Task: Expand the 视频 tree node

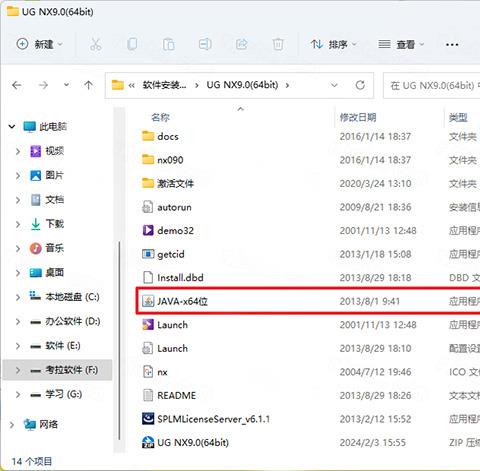Action: 18,151
